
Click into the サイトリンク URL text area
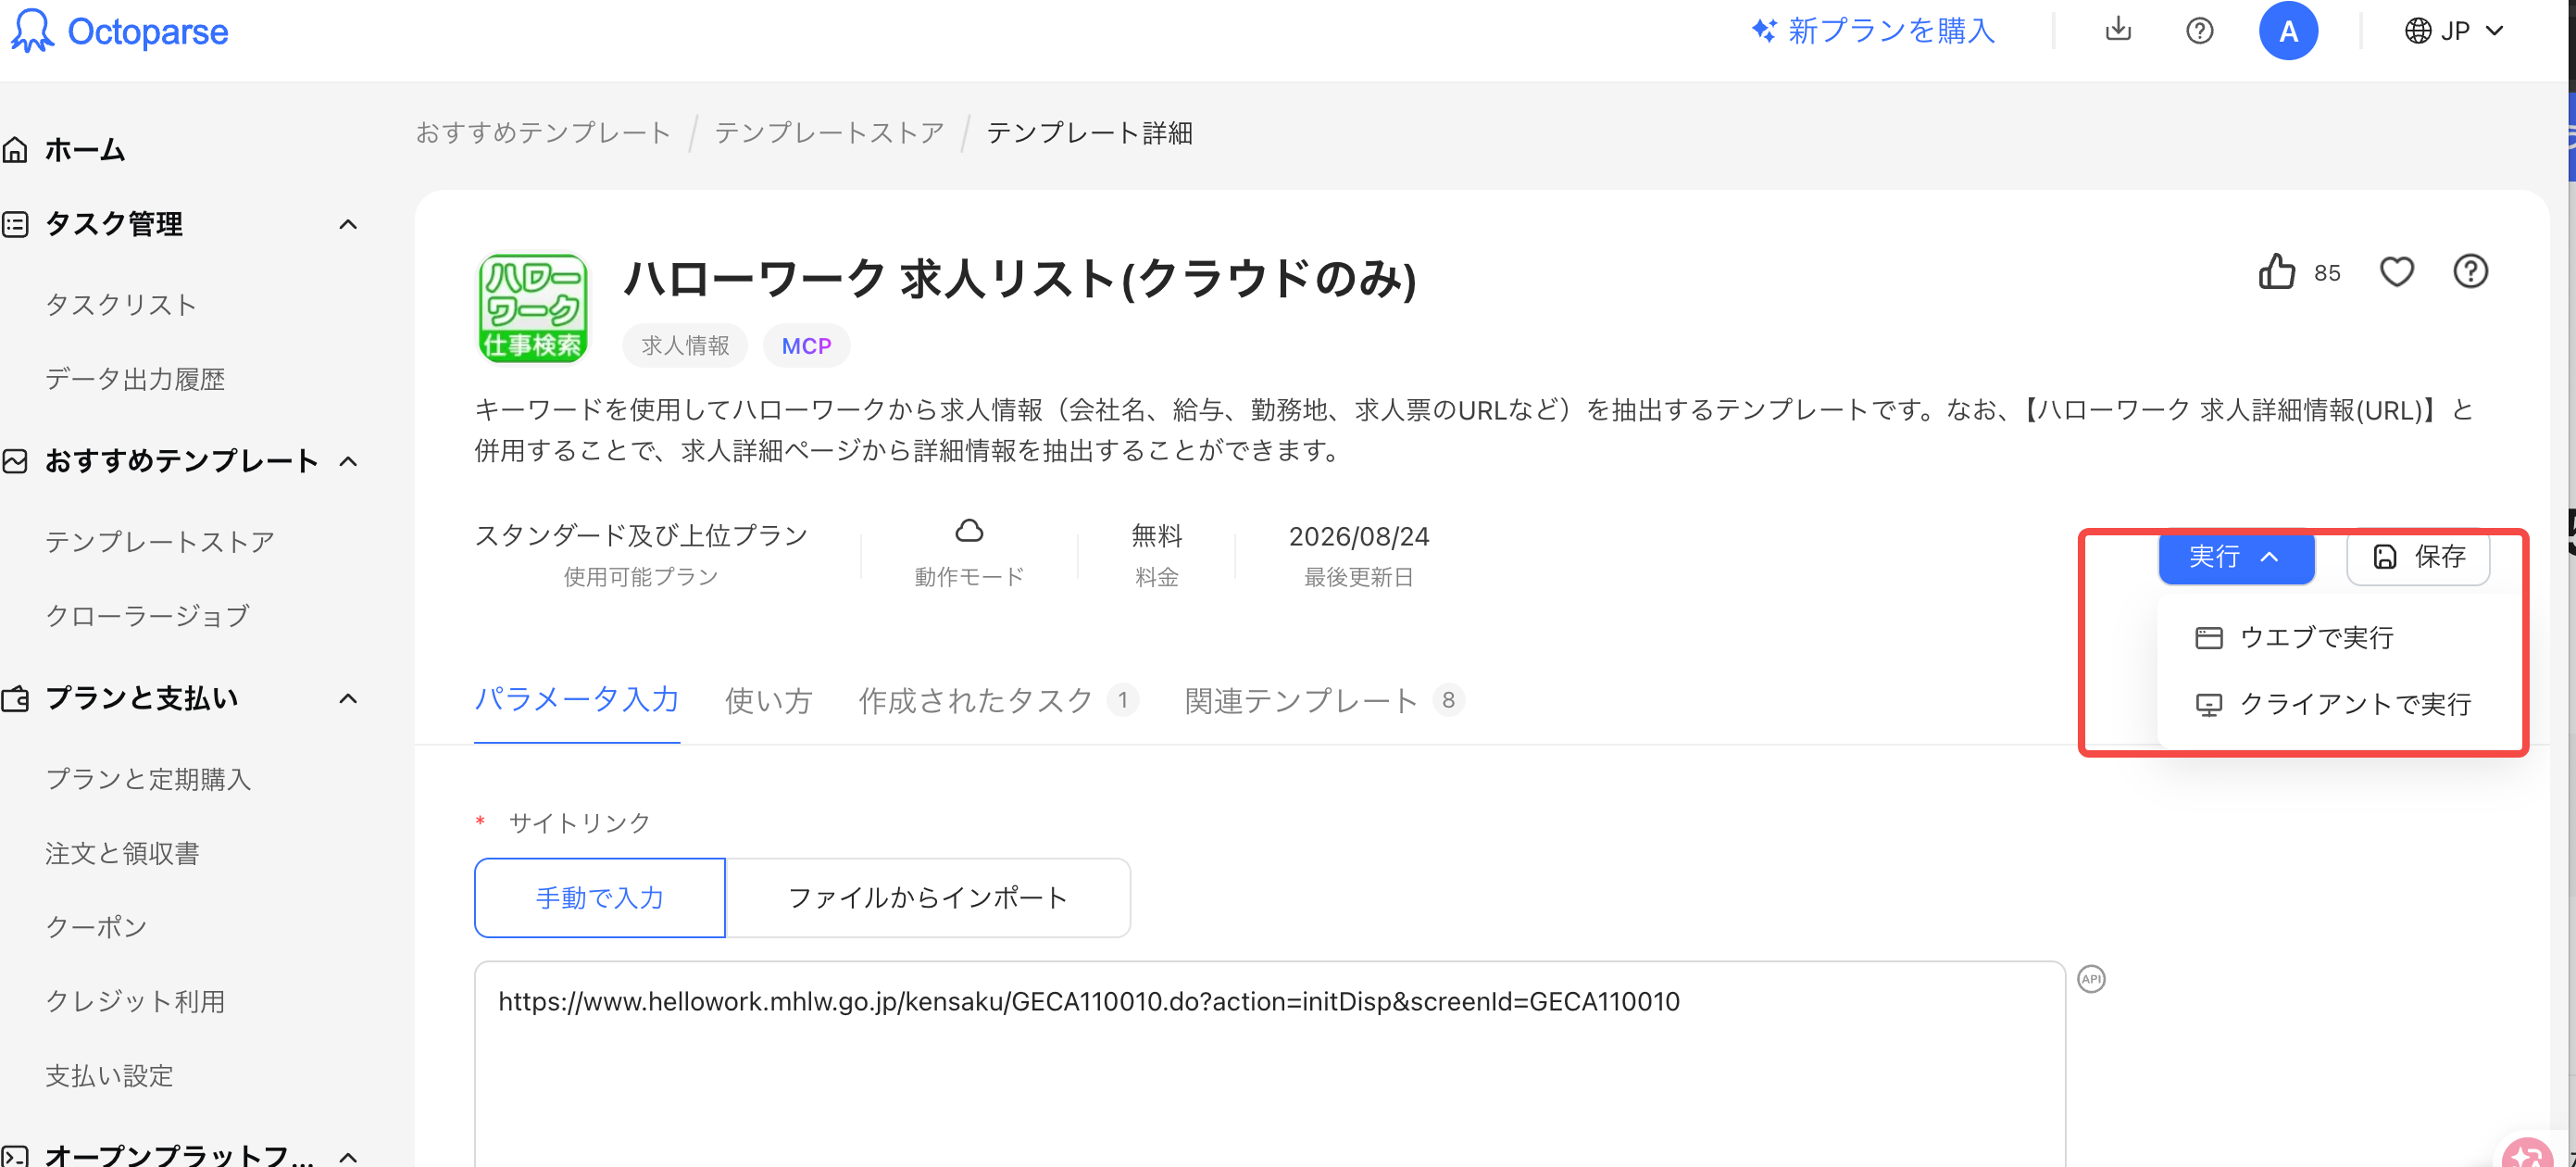[1269, 1064]
